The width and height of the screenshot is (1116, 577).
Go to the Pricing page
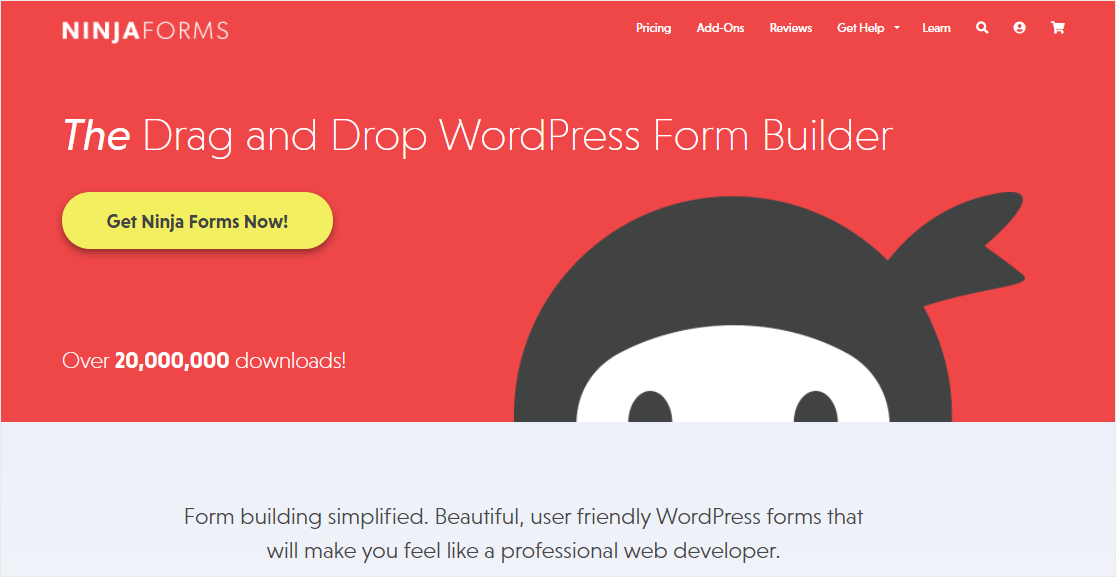[653, 28]
